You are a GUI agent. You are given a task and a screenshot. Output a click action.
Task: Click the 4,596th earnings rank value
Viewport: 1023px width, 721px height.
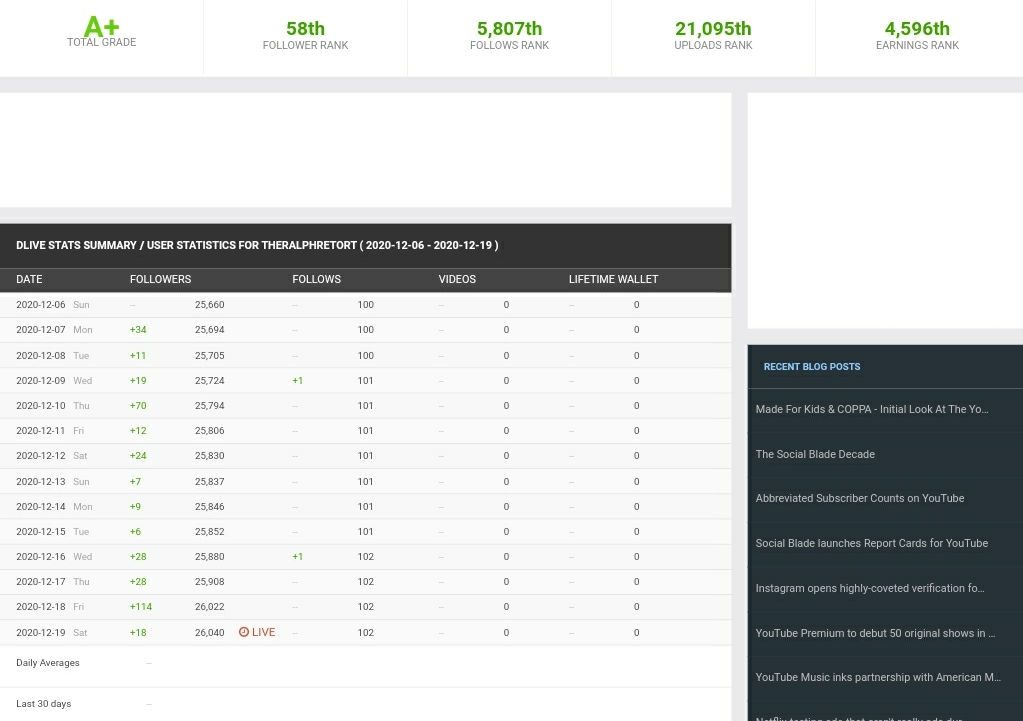[x=917, y=29]
